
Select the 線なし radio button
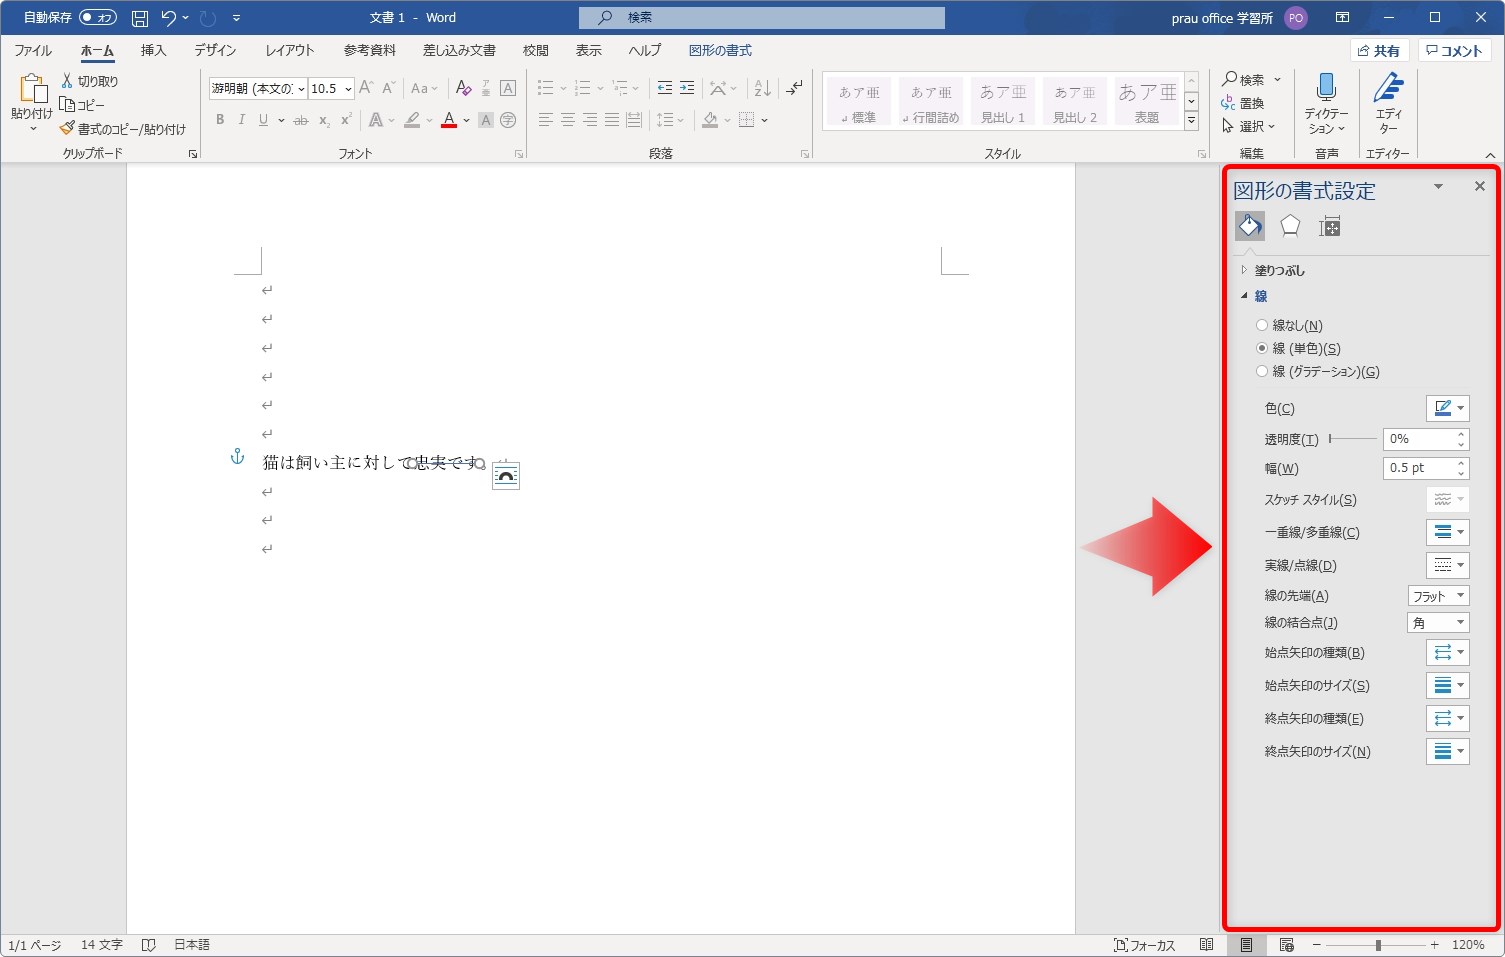(1262, 325)
